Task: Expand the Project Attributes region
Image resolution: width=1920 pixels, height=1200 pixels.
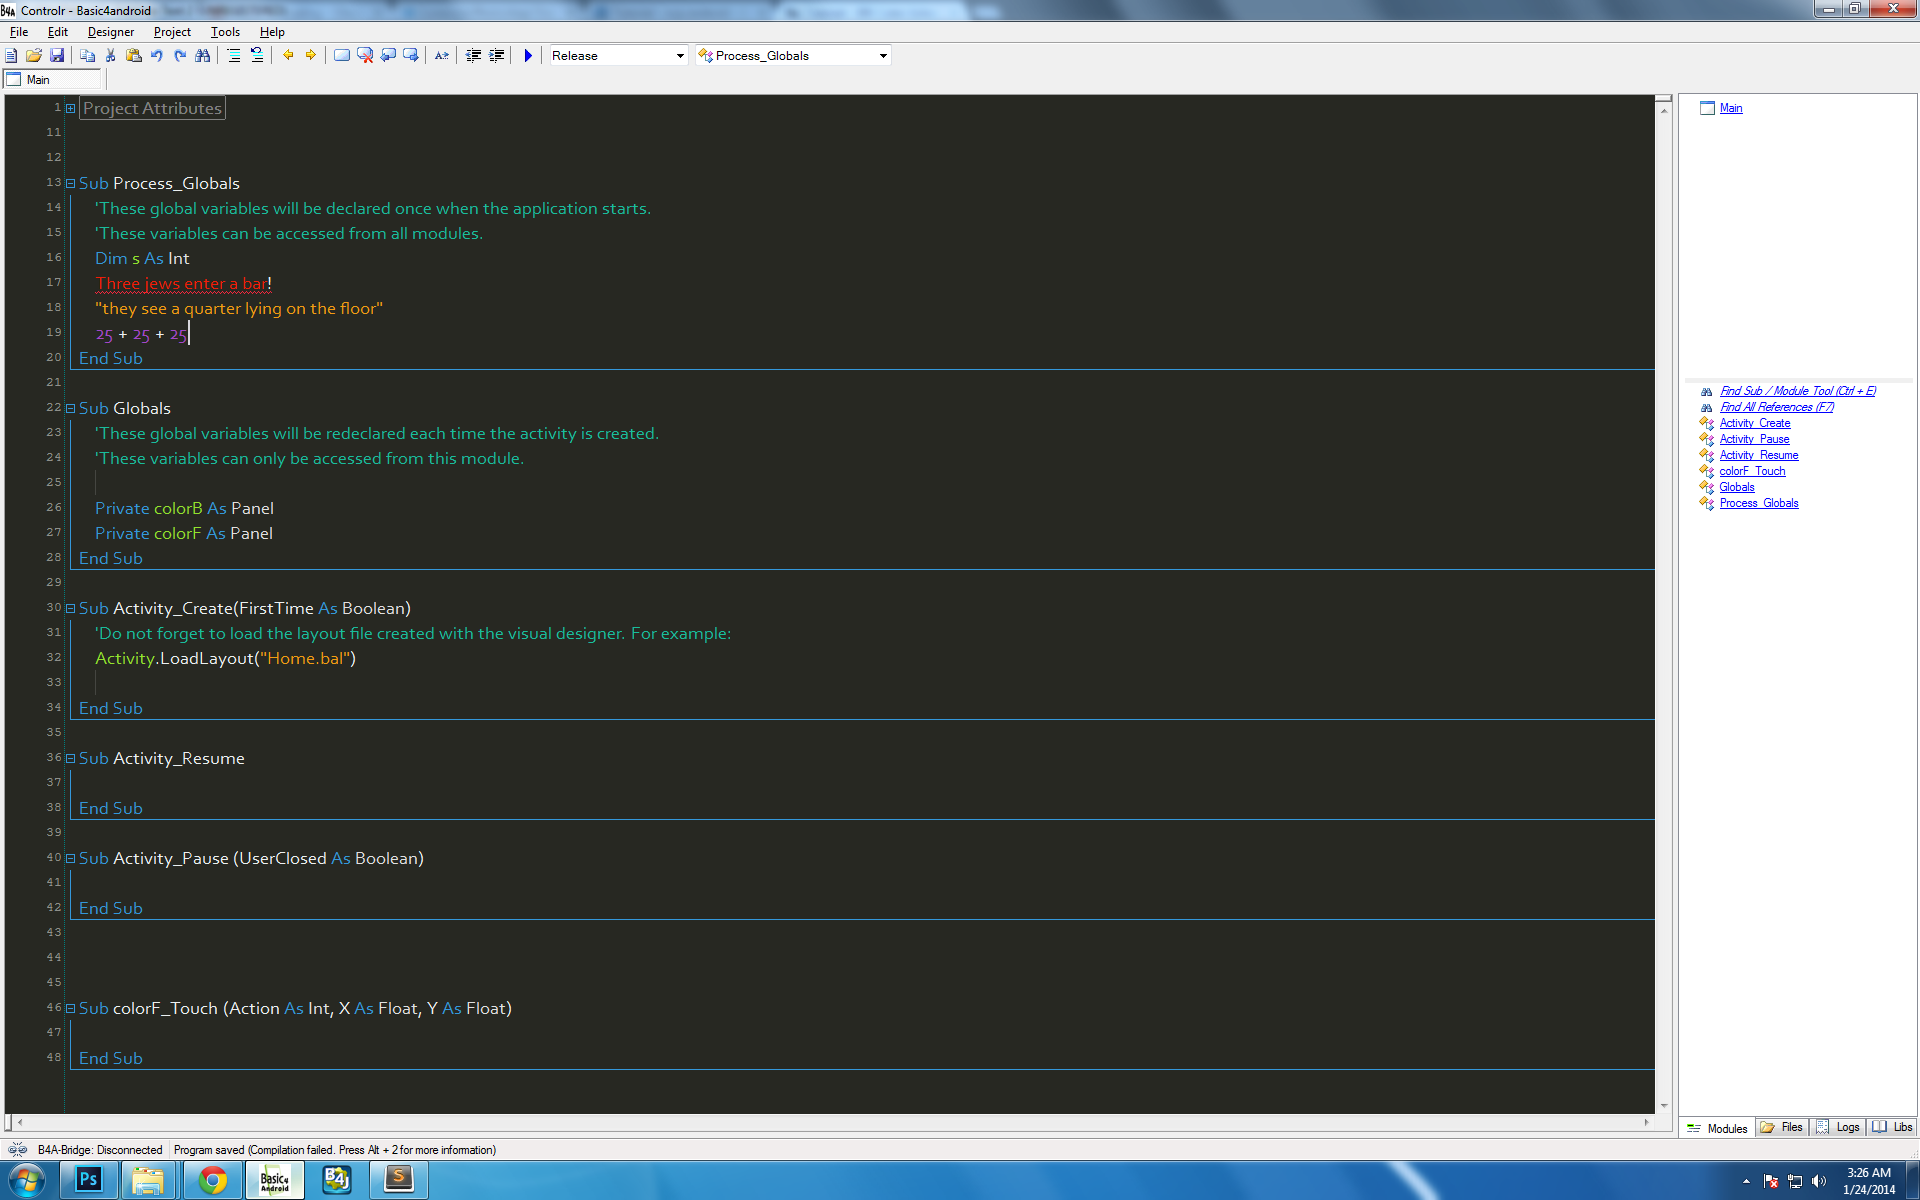Action: point(70,108)
